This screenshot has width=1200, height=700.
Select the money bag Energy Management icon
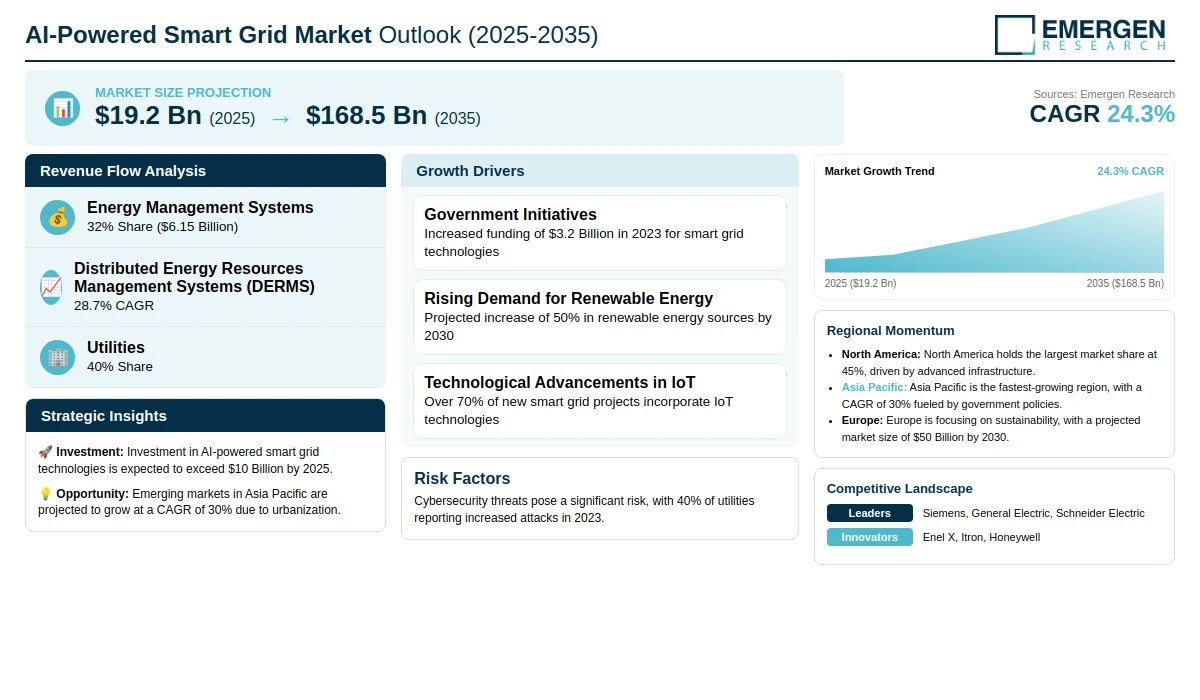tap(57, 217)
